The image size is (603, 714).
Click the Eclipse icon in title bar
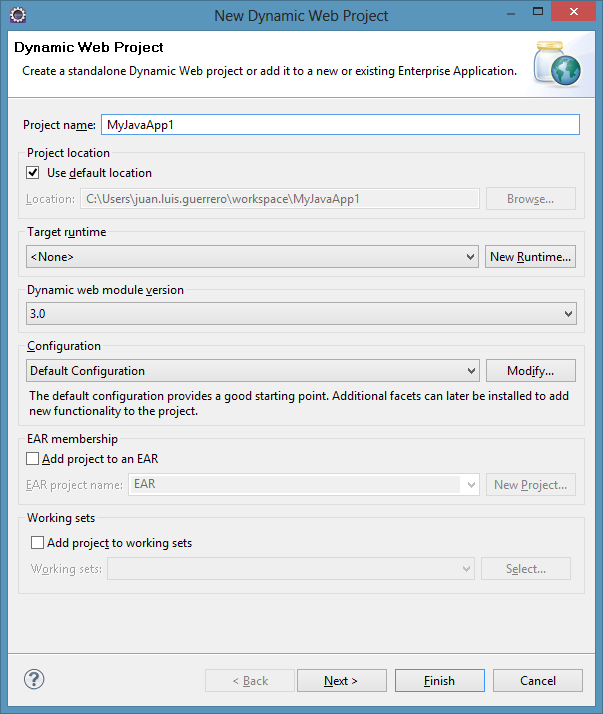(x=18, y=15)
